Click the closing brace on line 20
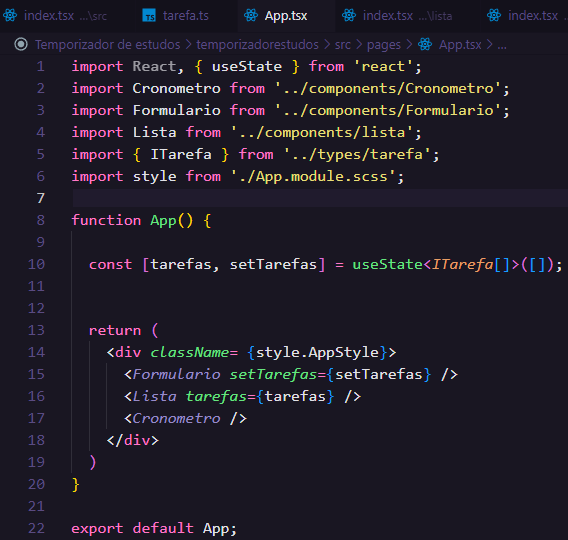Screen dimensions: 568x540 [75, 485]
